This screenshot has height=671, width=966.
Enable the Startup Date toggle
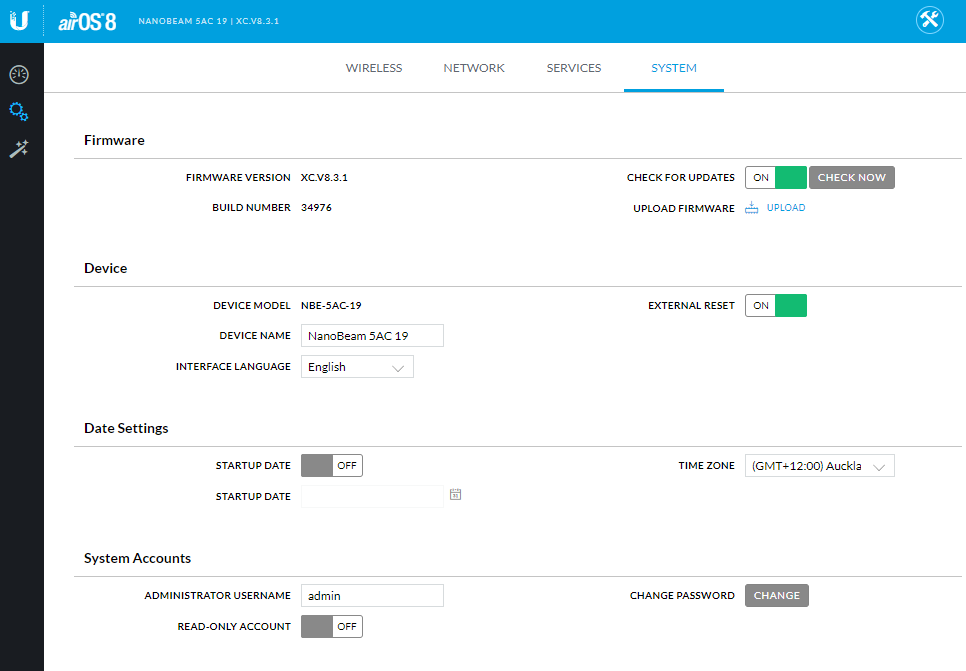(x=331, y=465)
